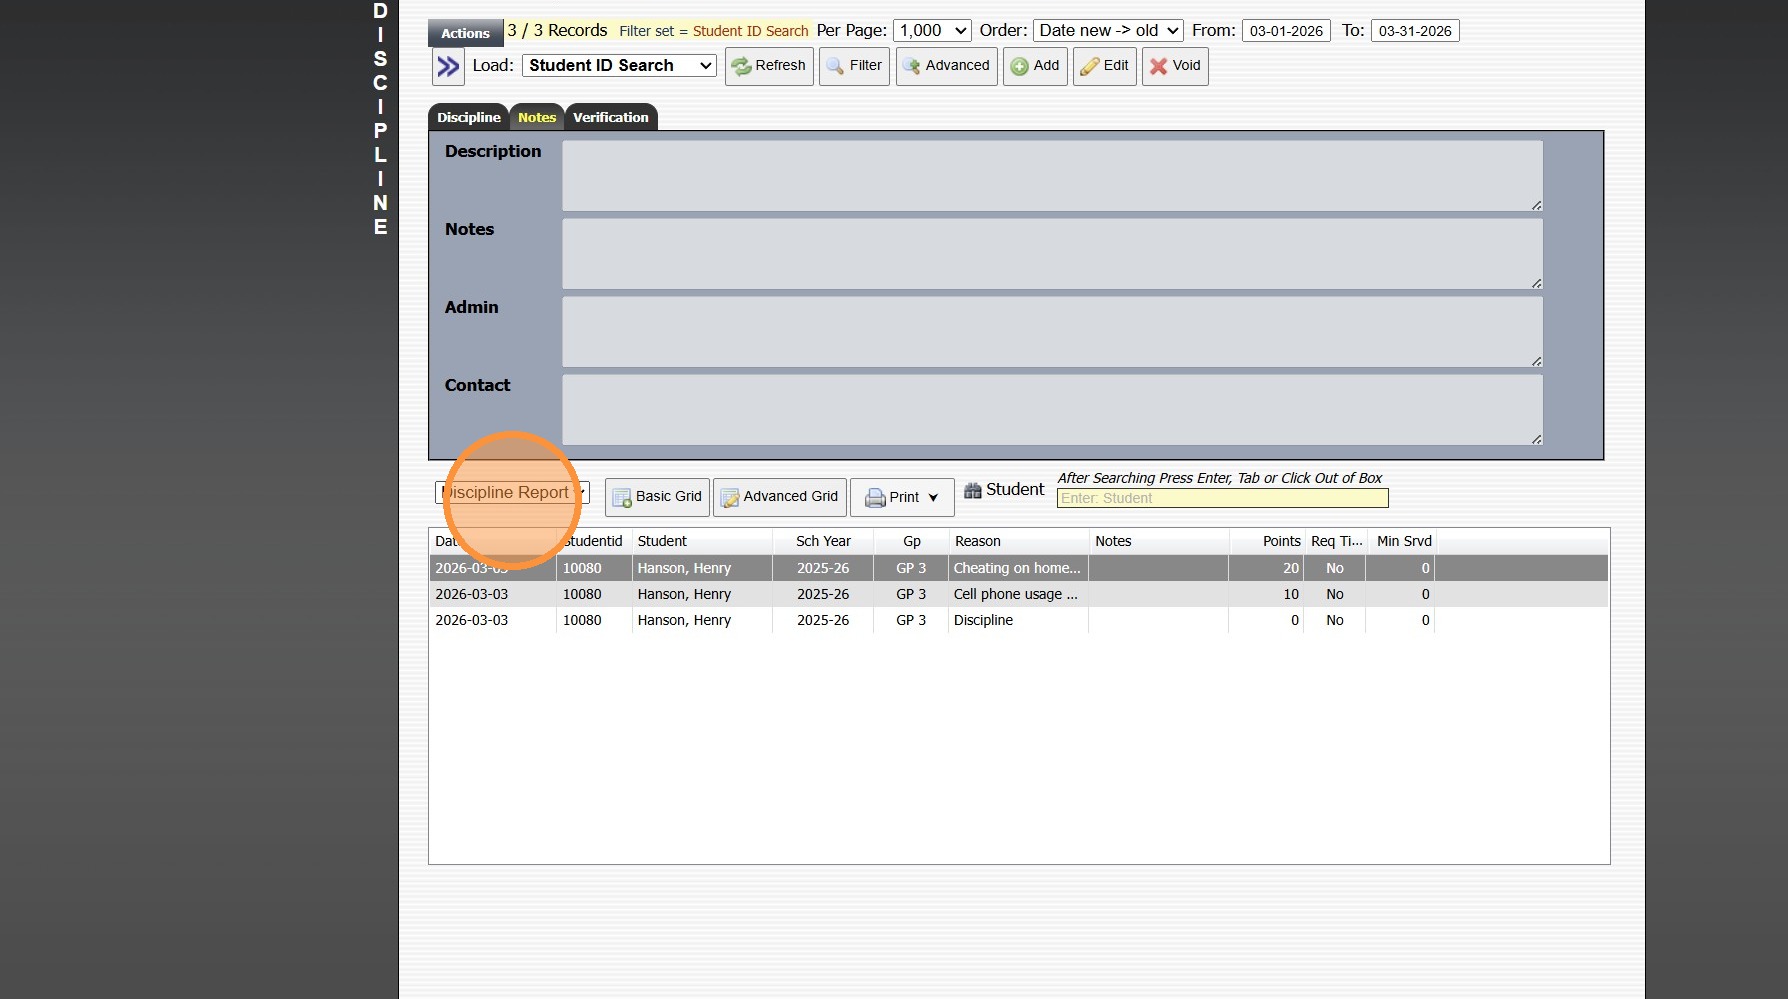Viewport: 1788px width, 999px height.
Task: Open the Per Page dropdown
Action: [x=932, y=31]
